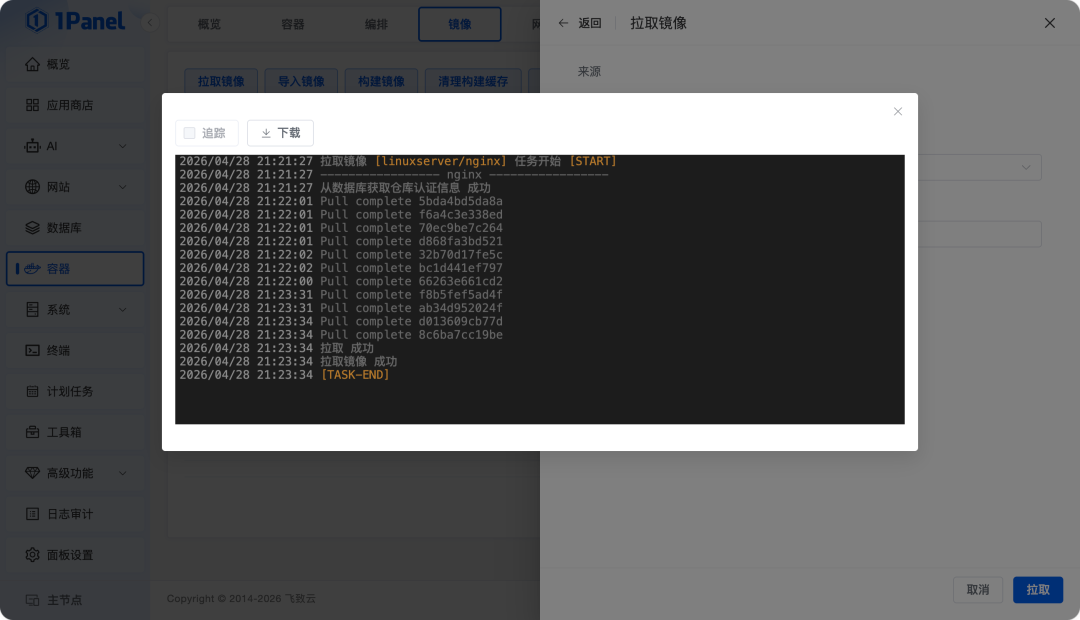1080x620 pixels.
Task: Click log line 'Pull complete 66263e661cd2'
Action: 341,281
